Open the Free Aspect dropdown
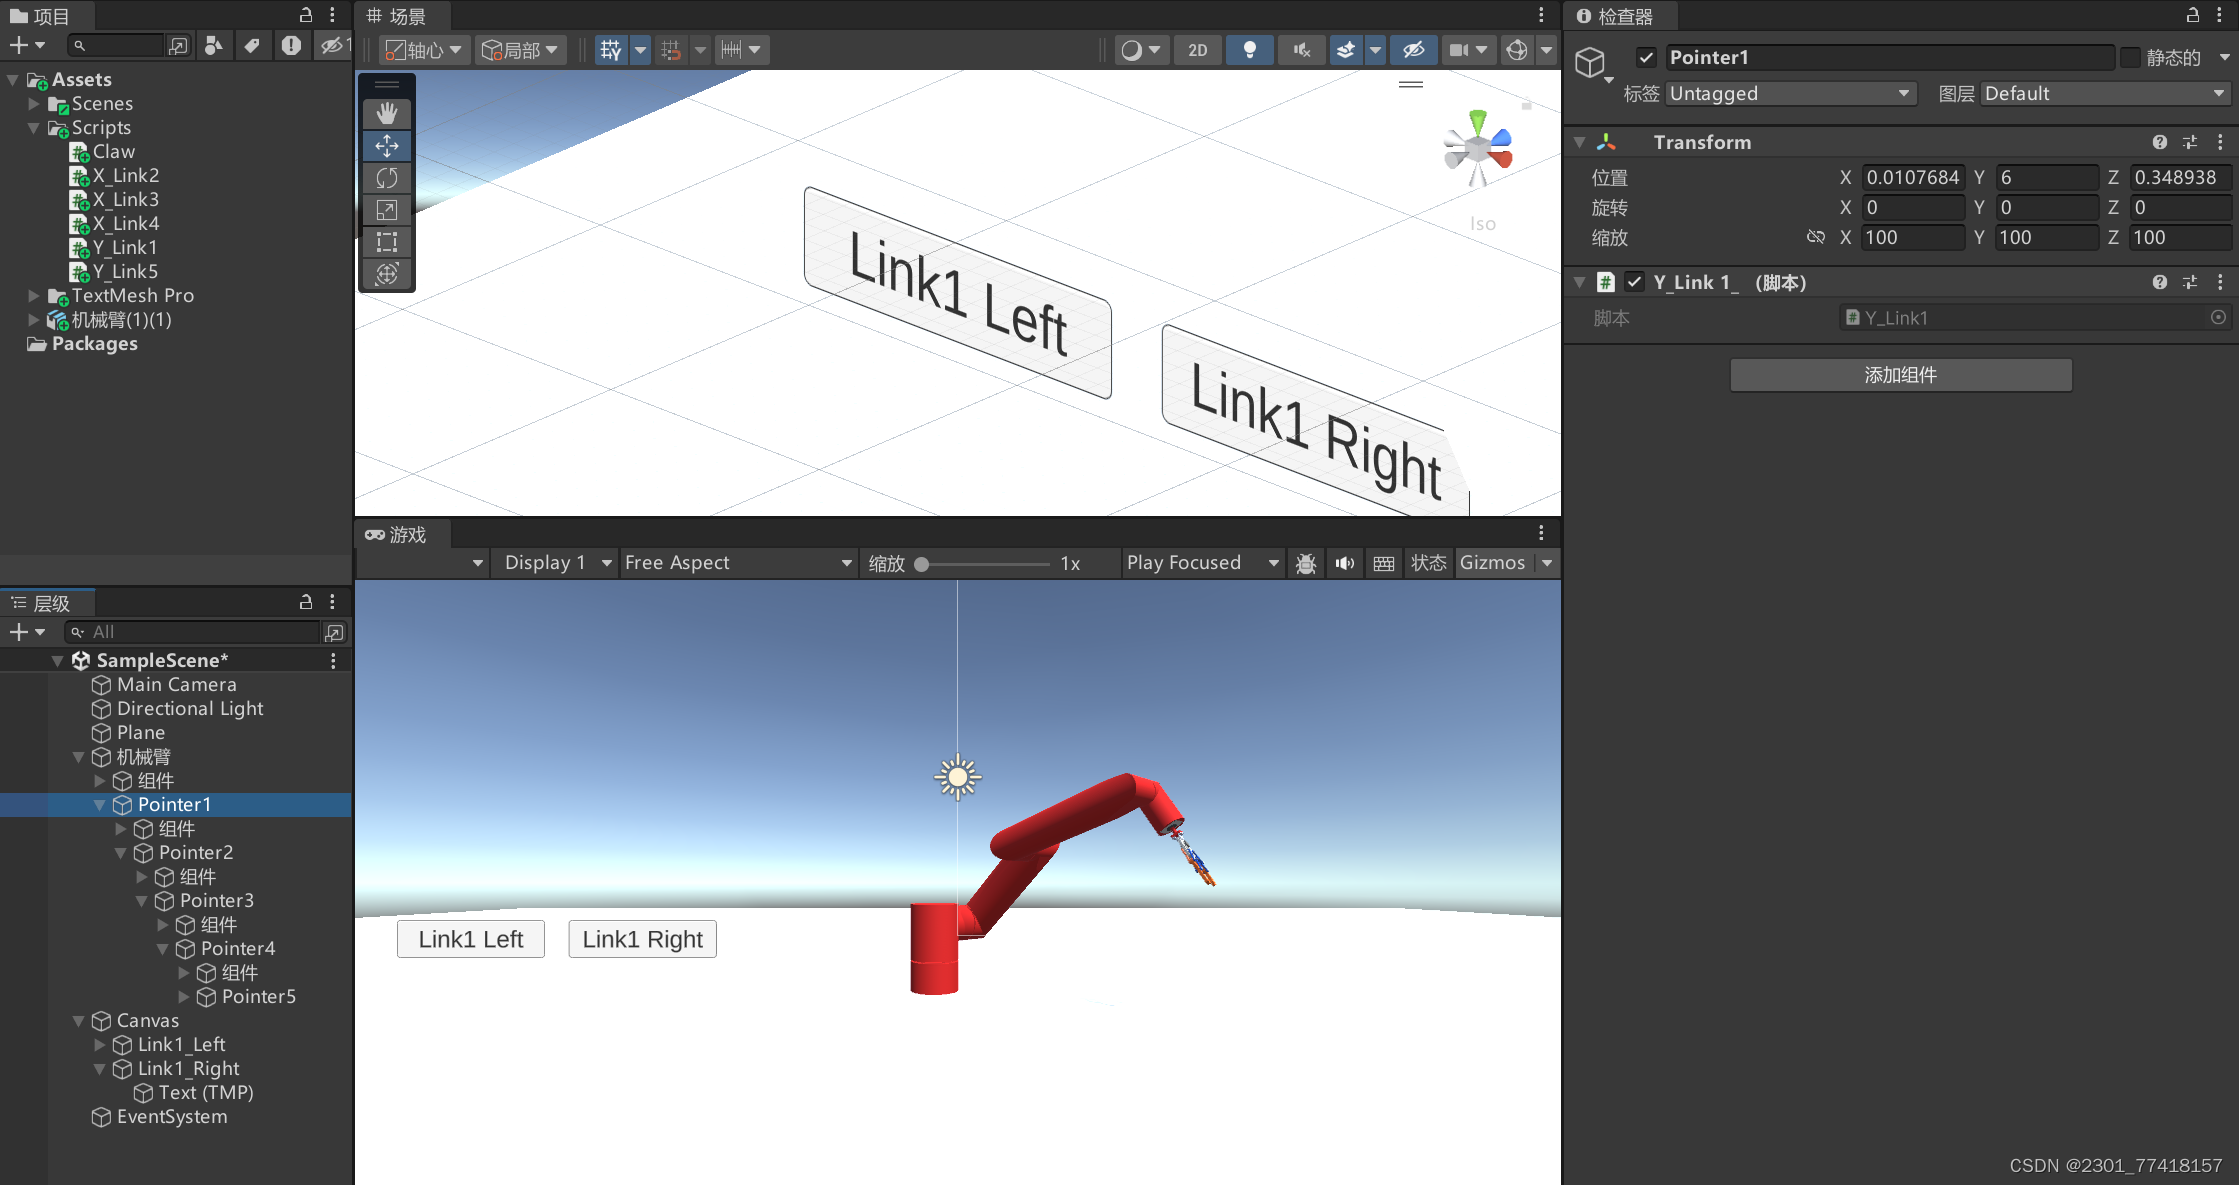Viewport: 2239px width, 1185px height. (x=738, y=563)
